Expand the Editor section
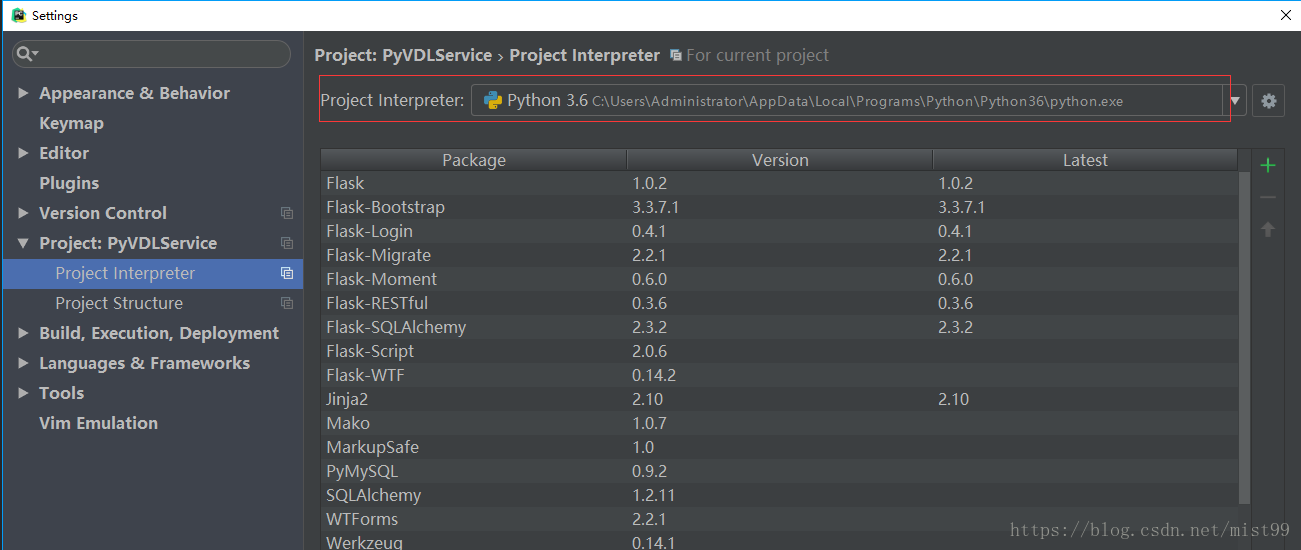 [x=23, y=153]
